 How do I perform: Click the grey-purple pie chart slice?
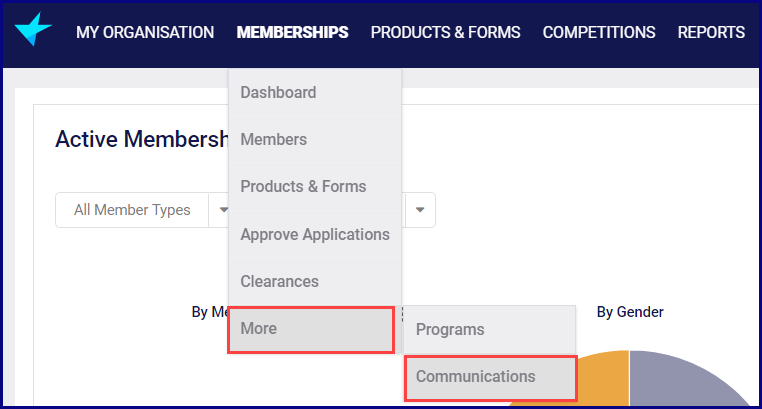click(690, 385)
